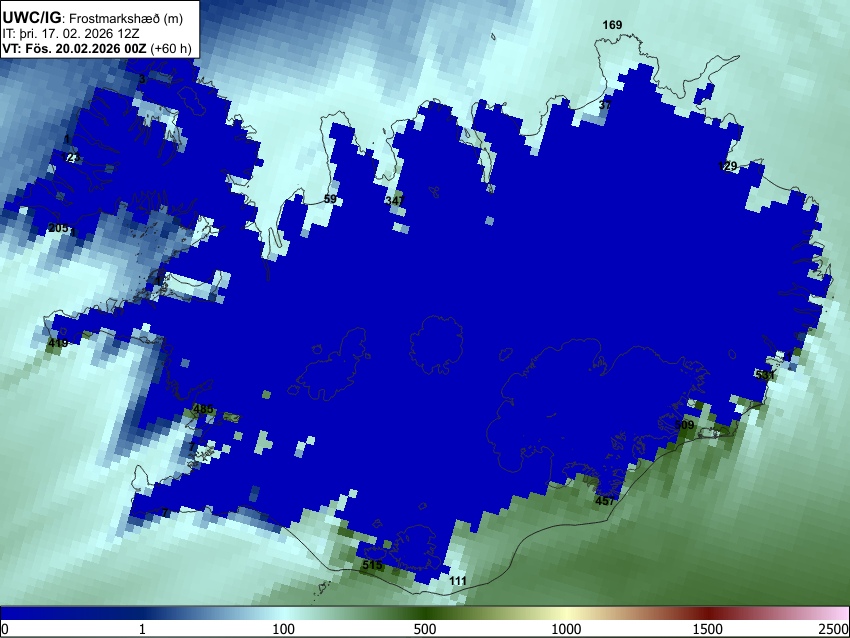The width and height of the screenshot is (850, 638).
Task: Click the pale yellow part of the color bar
Action: click(x=566, y=614)
